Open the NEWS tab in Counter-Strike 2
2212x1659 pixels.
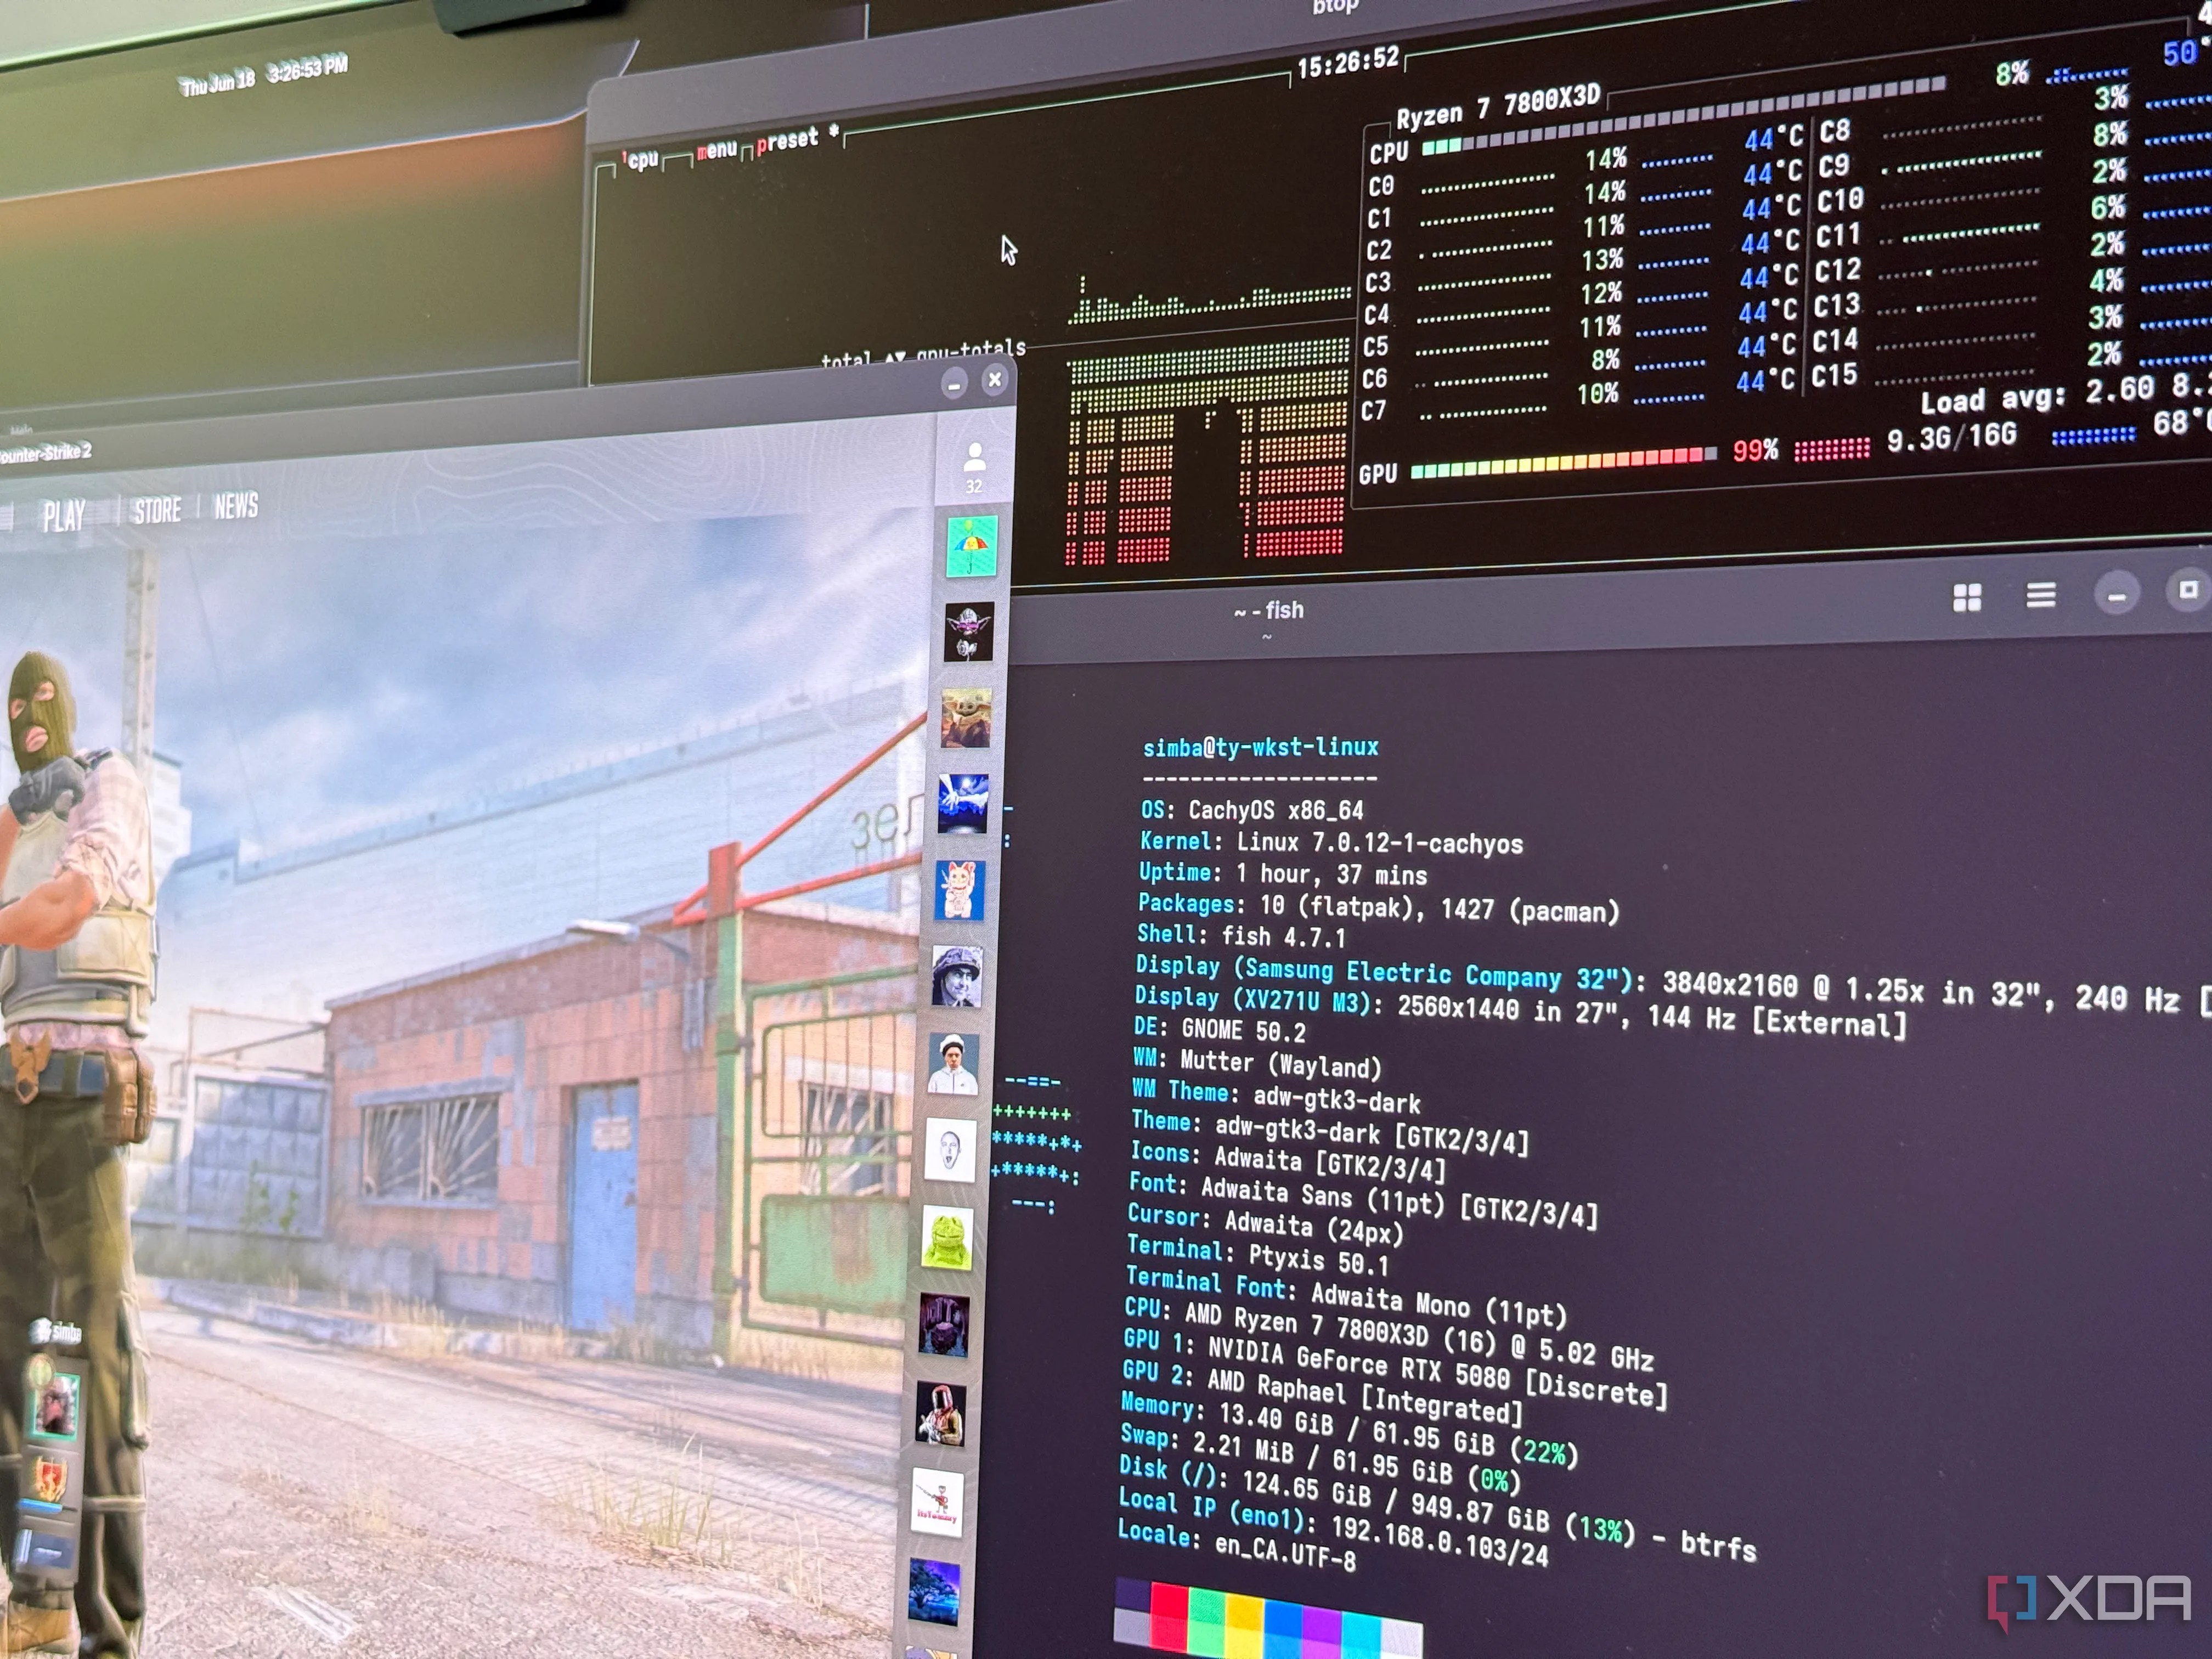click(x=236, y=506)
